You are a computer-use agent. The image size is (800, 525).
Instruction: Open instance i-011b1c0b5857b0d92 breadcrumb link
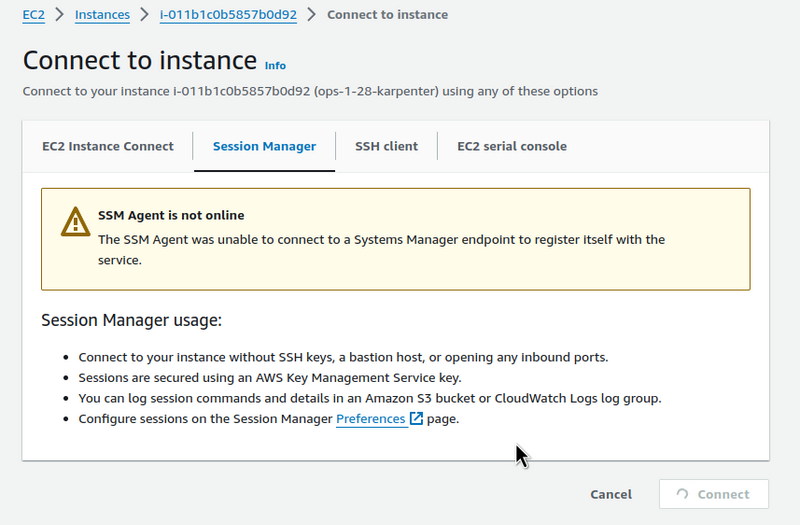(228, 15)
